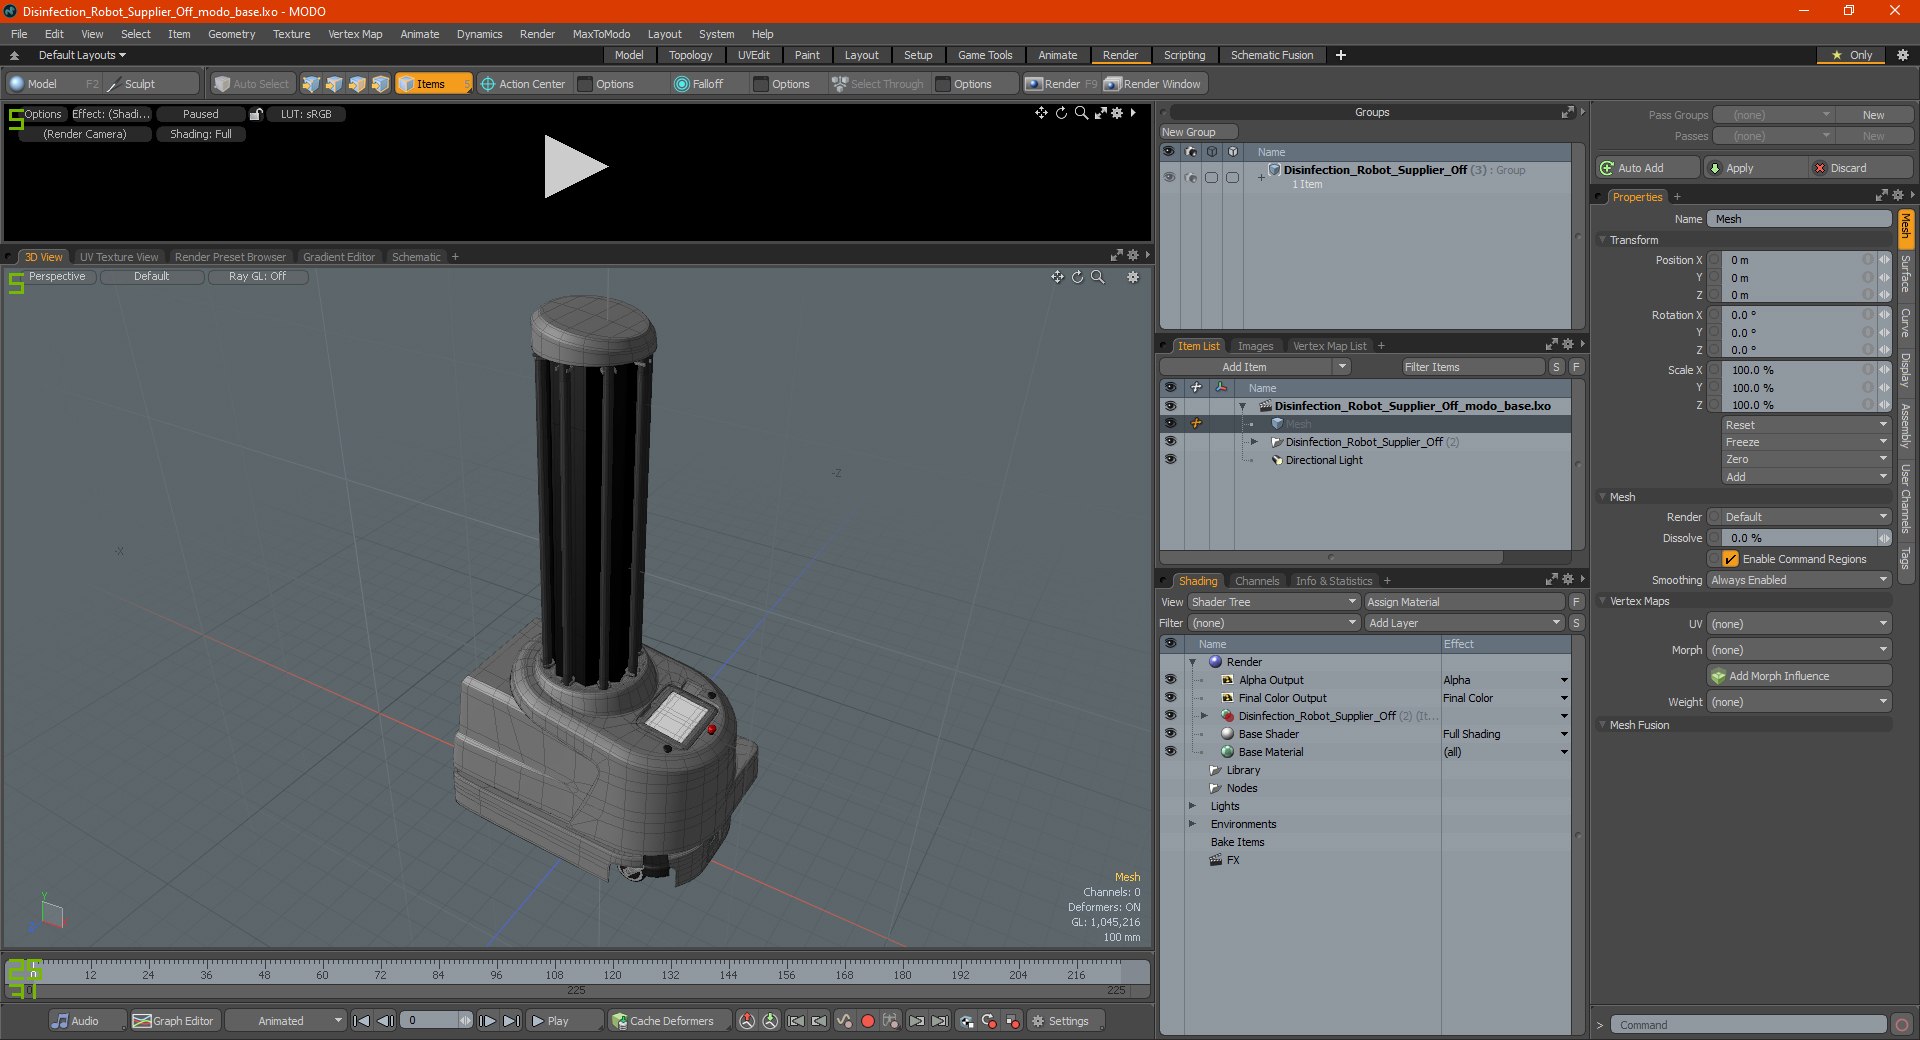Click New Group button

coord(1198,132)
